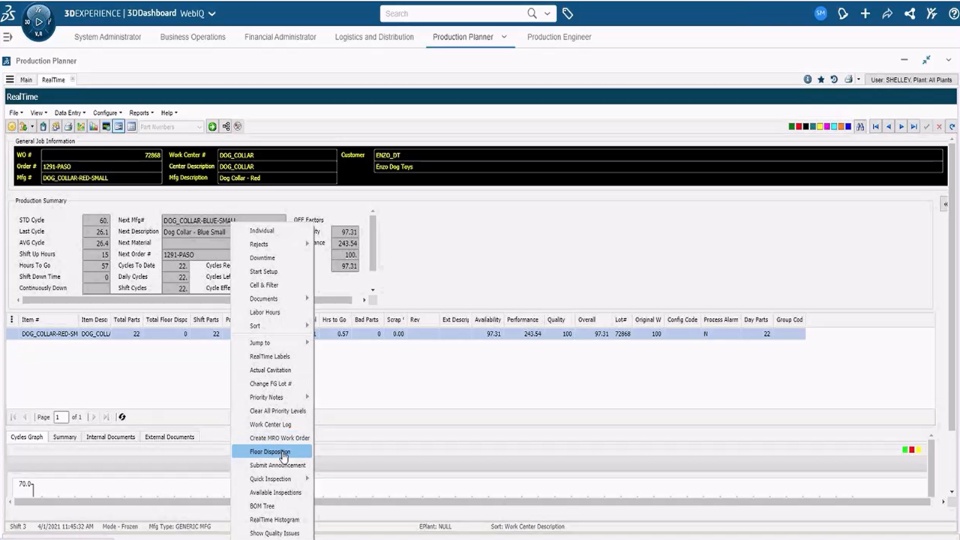Image resolution: width=960 pixels, height=540 pixels.
Task: Click the page number input field
Action: [61, 417]
